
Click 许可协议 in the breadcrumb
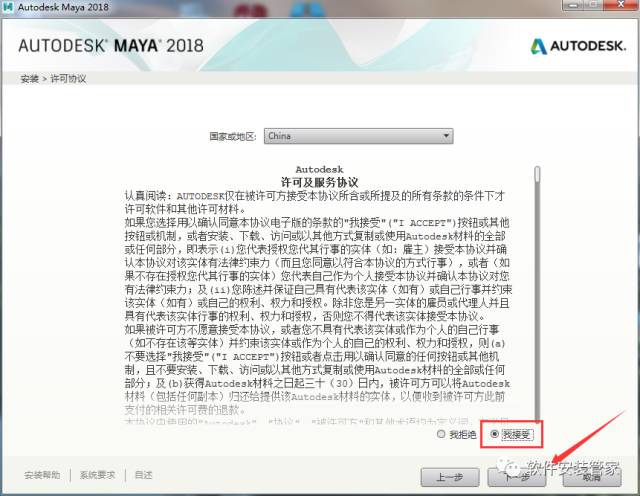coord(68,79)
